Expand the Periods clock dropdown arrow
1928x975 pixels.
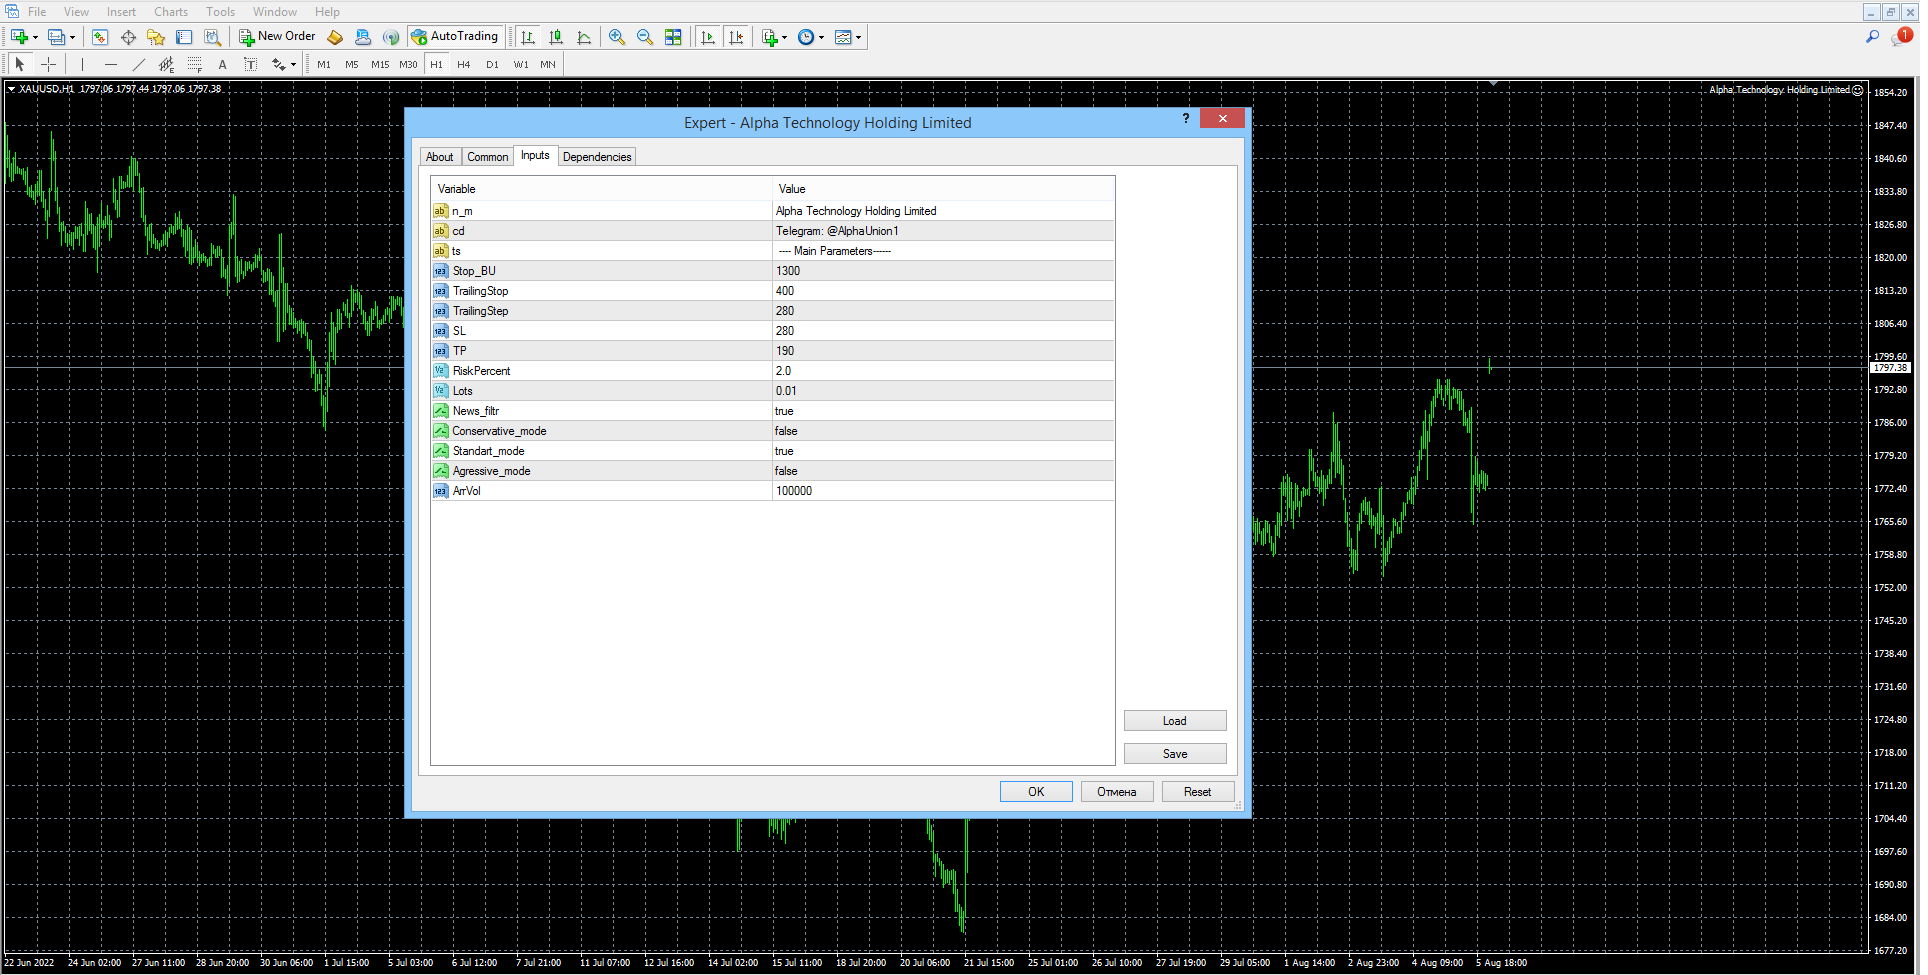pyautogui.click(x=822, y=38)
